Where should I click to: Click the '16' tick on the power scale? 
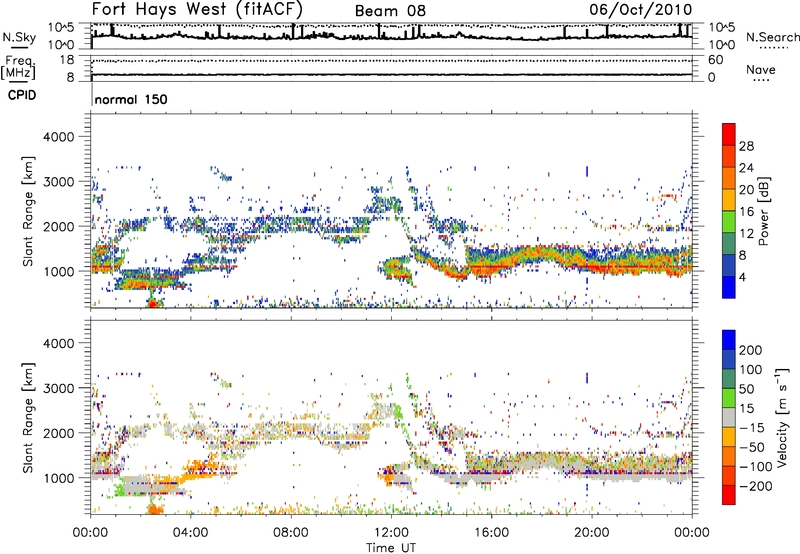(x=746, y=212)
